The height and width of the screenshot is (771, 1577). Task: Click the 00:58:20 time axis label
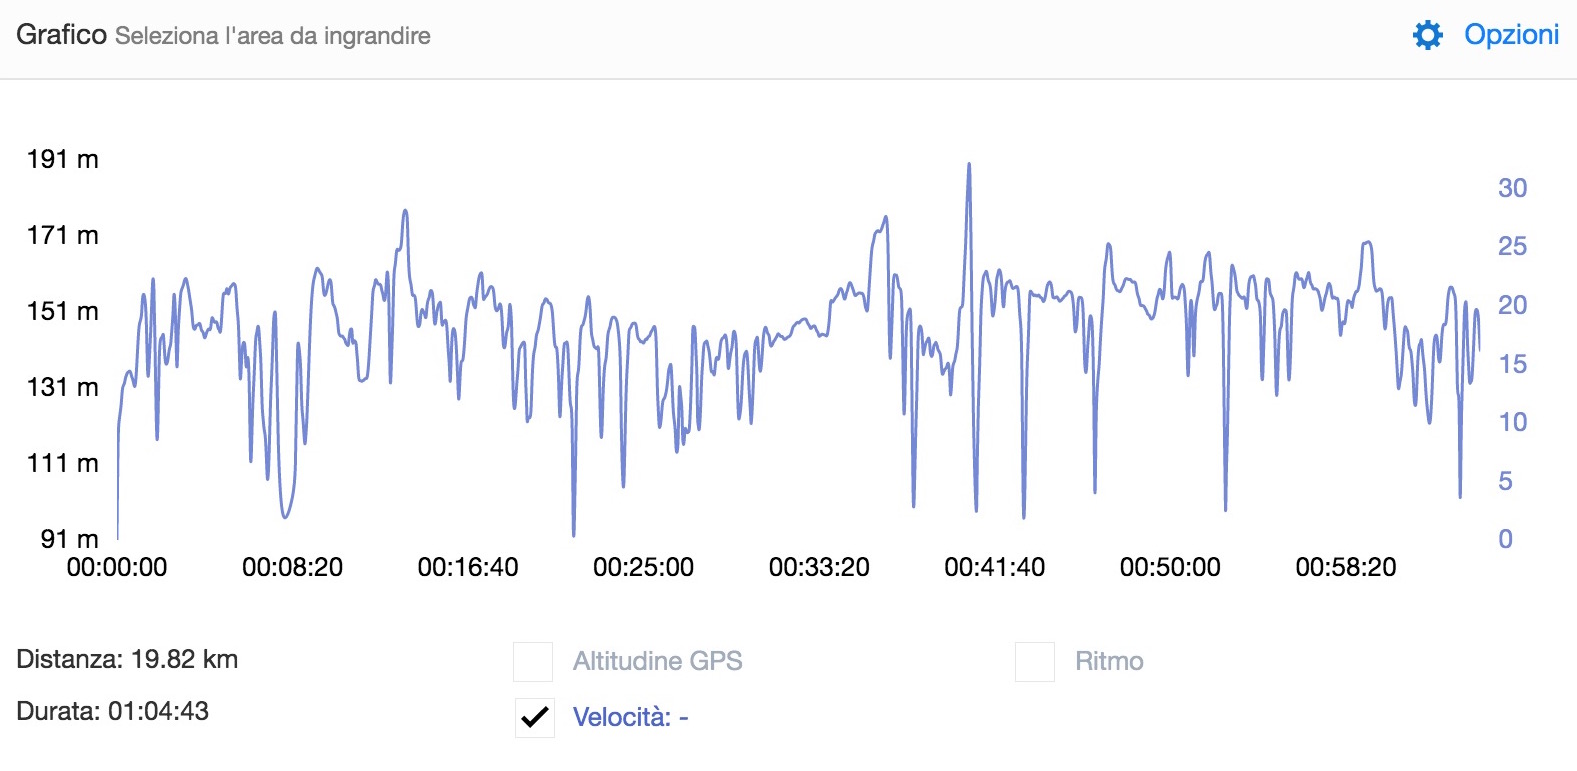[1345, 568]
